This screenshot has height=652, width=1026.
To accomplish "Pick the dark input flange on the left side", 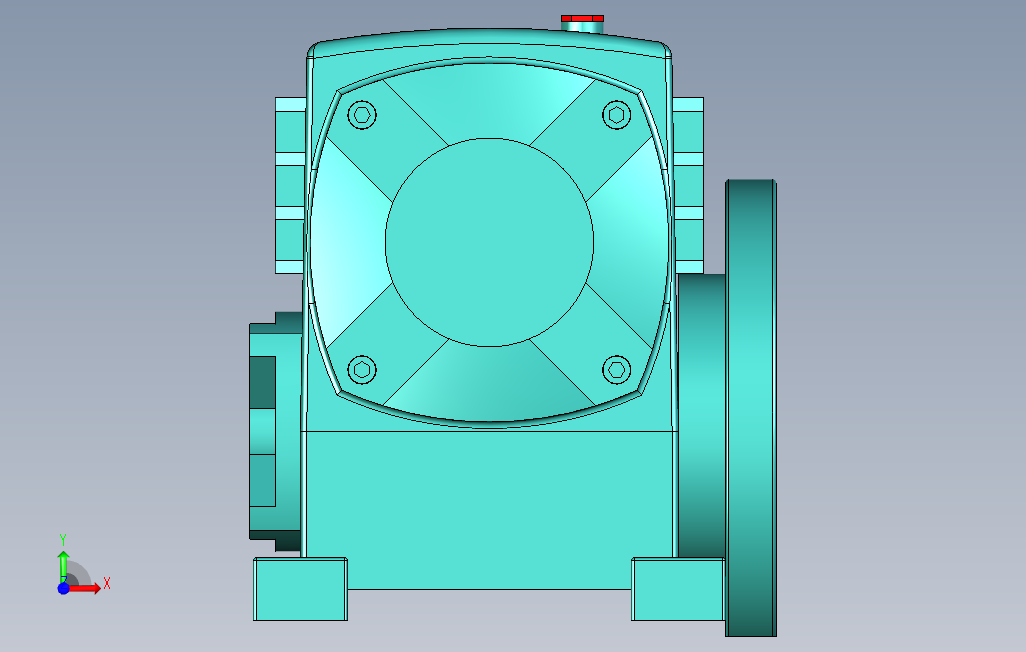I will 275,431.
